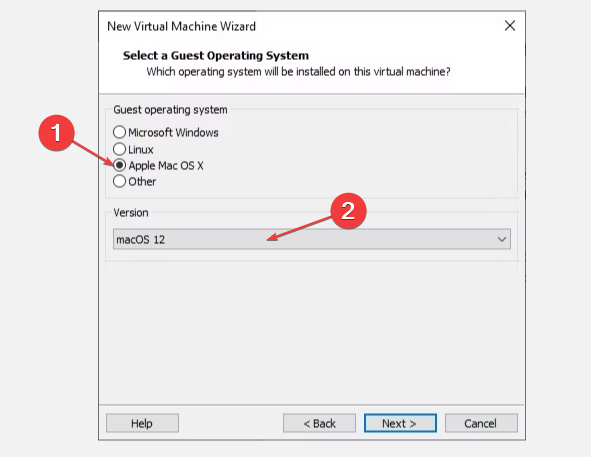Expand the Version dropdown chevron arrow
Image resolution: width=591 pixels, height=457 pixels.
pos(501,239)
